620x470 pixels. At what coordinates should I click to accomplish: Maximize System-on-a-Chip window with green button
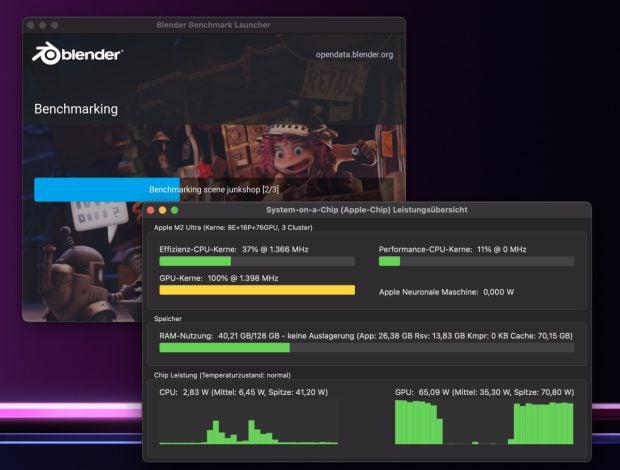click(x=174, y=210)
